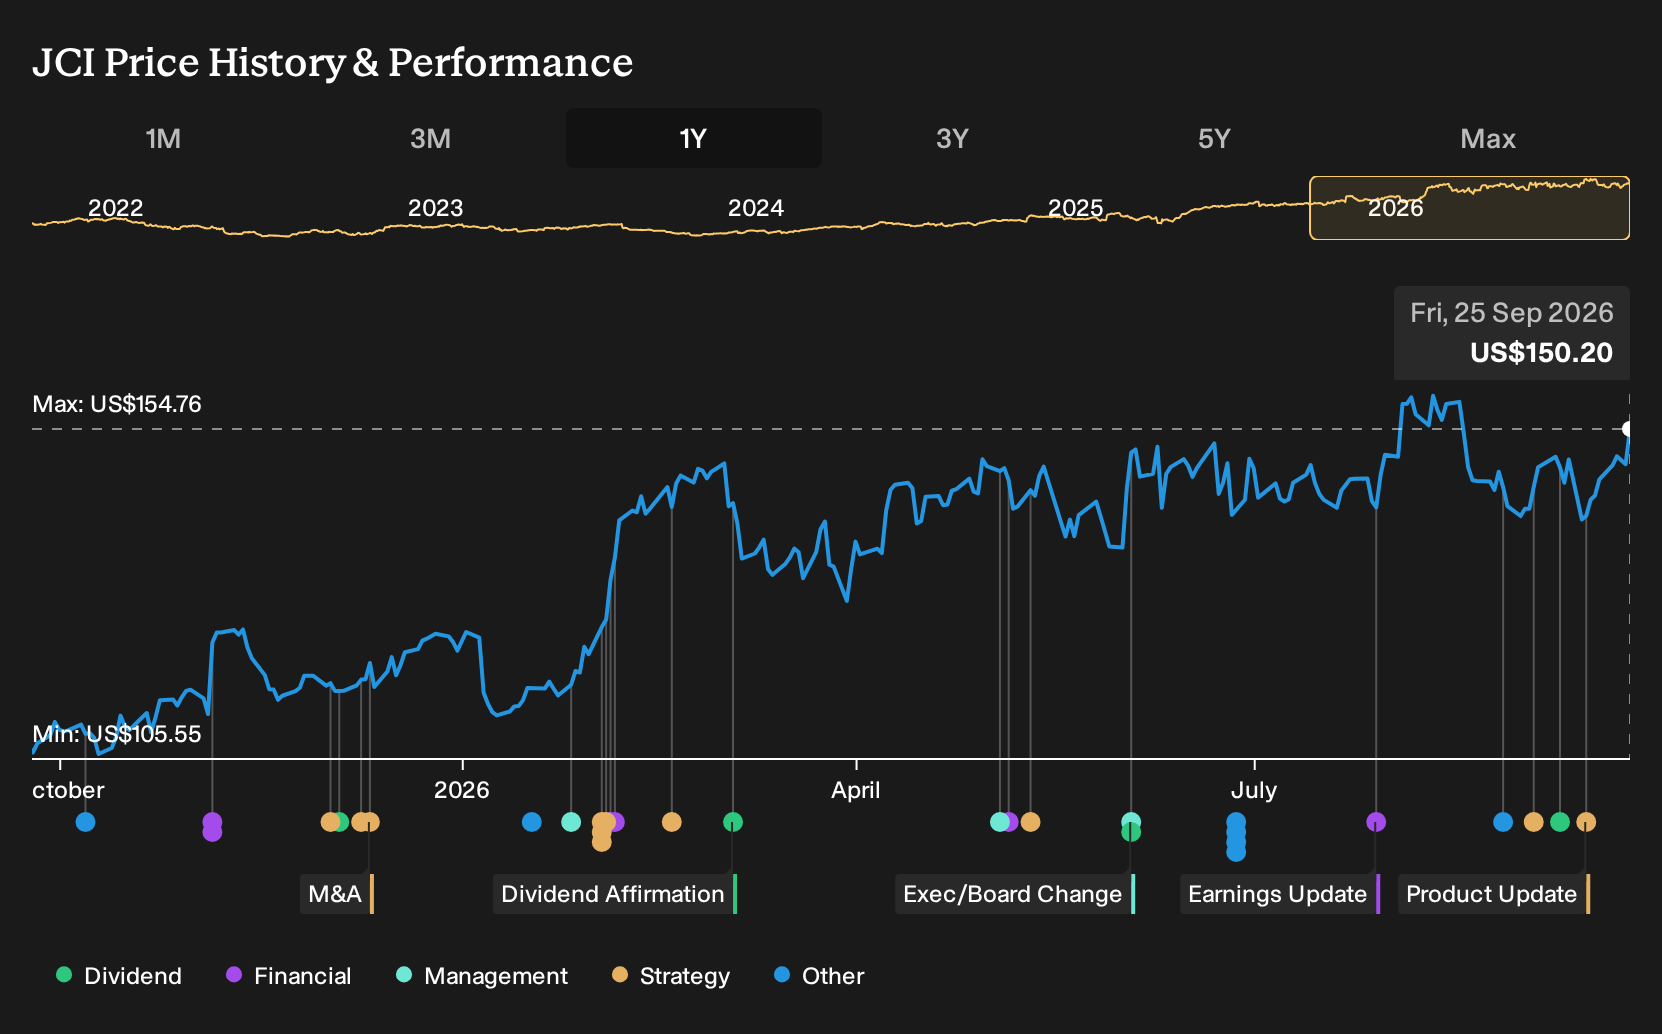1662x1034 pixels.
Task: Open the Product Update event label
Action: pos(1494,894)
